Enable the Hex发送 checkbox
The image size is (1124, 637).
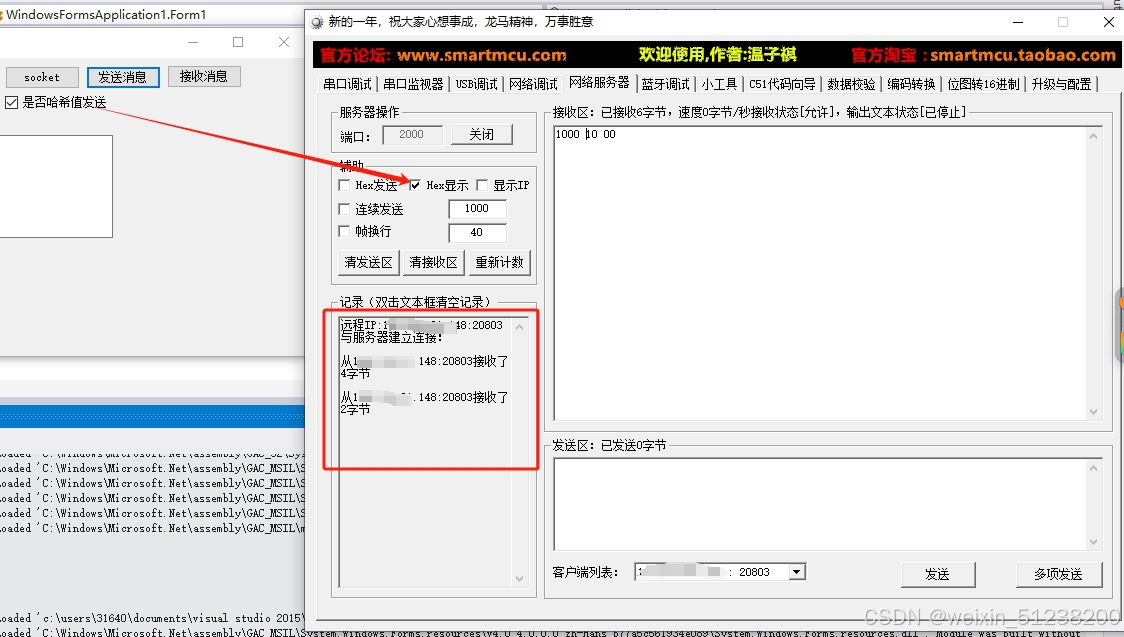(x=344, y=186)
